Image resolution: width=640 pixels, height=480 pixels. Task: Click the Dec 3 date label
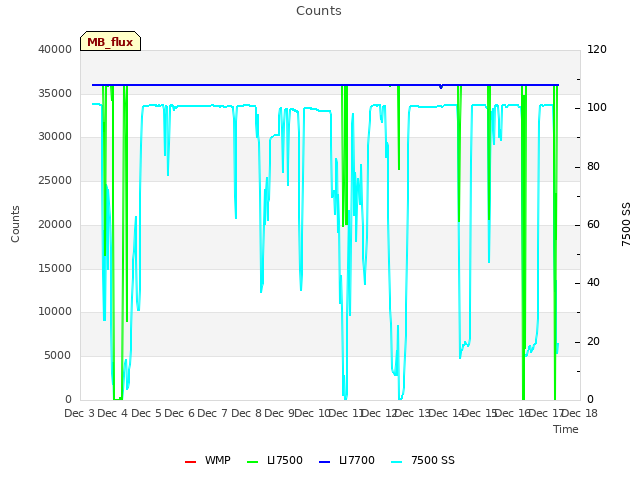(x=80, y=413)
